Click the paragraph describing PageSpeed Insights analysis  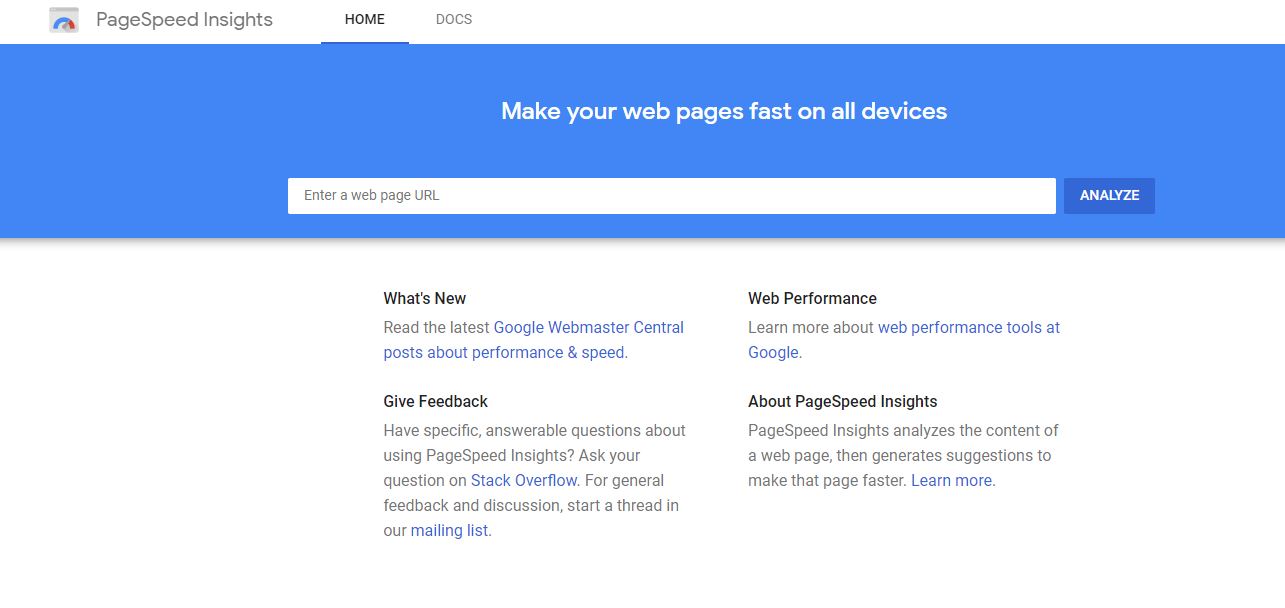(903, 455)
